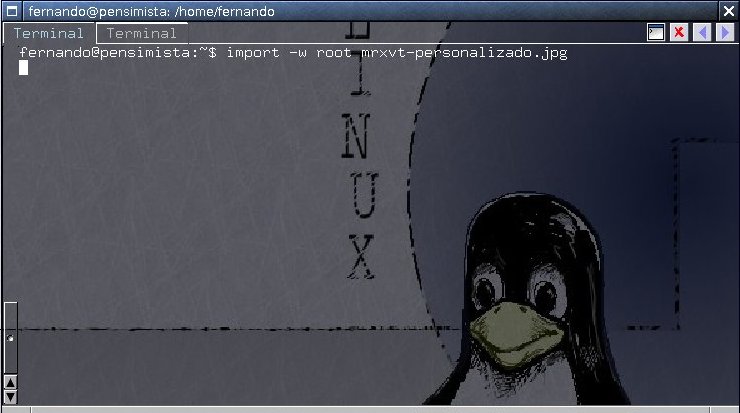Go to the previous tab with the left arrow
This screenshot has width=740, height=413.
702,33
